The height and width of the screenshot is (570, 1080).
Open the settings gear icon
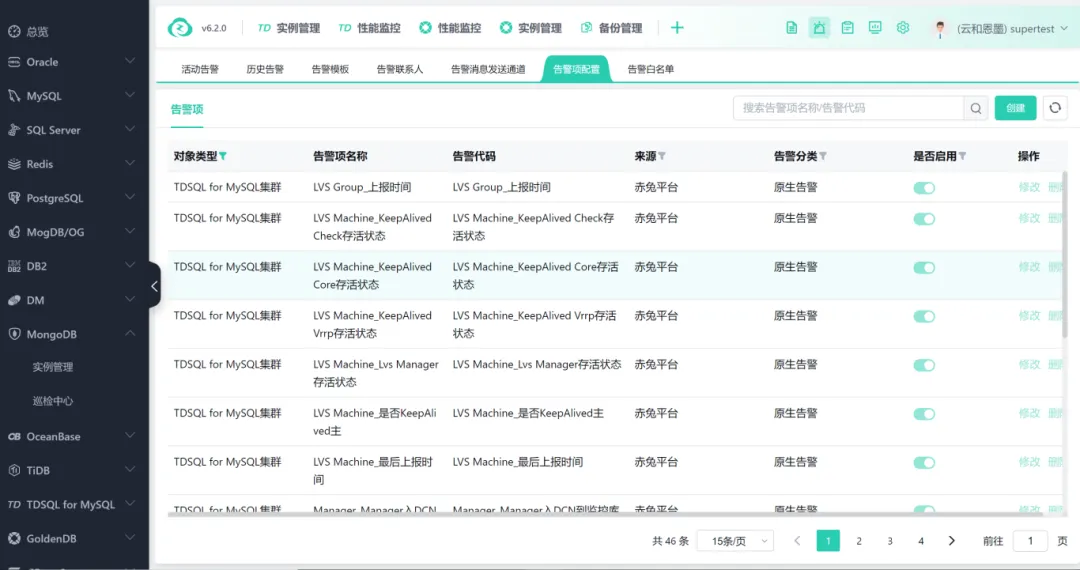click(x=903, y=28)
